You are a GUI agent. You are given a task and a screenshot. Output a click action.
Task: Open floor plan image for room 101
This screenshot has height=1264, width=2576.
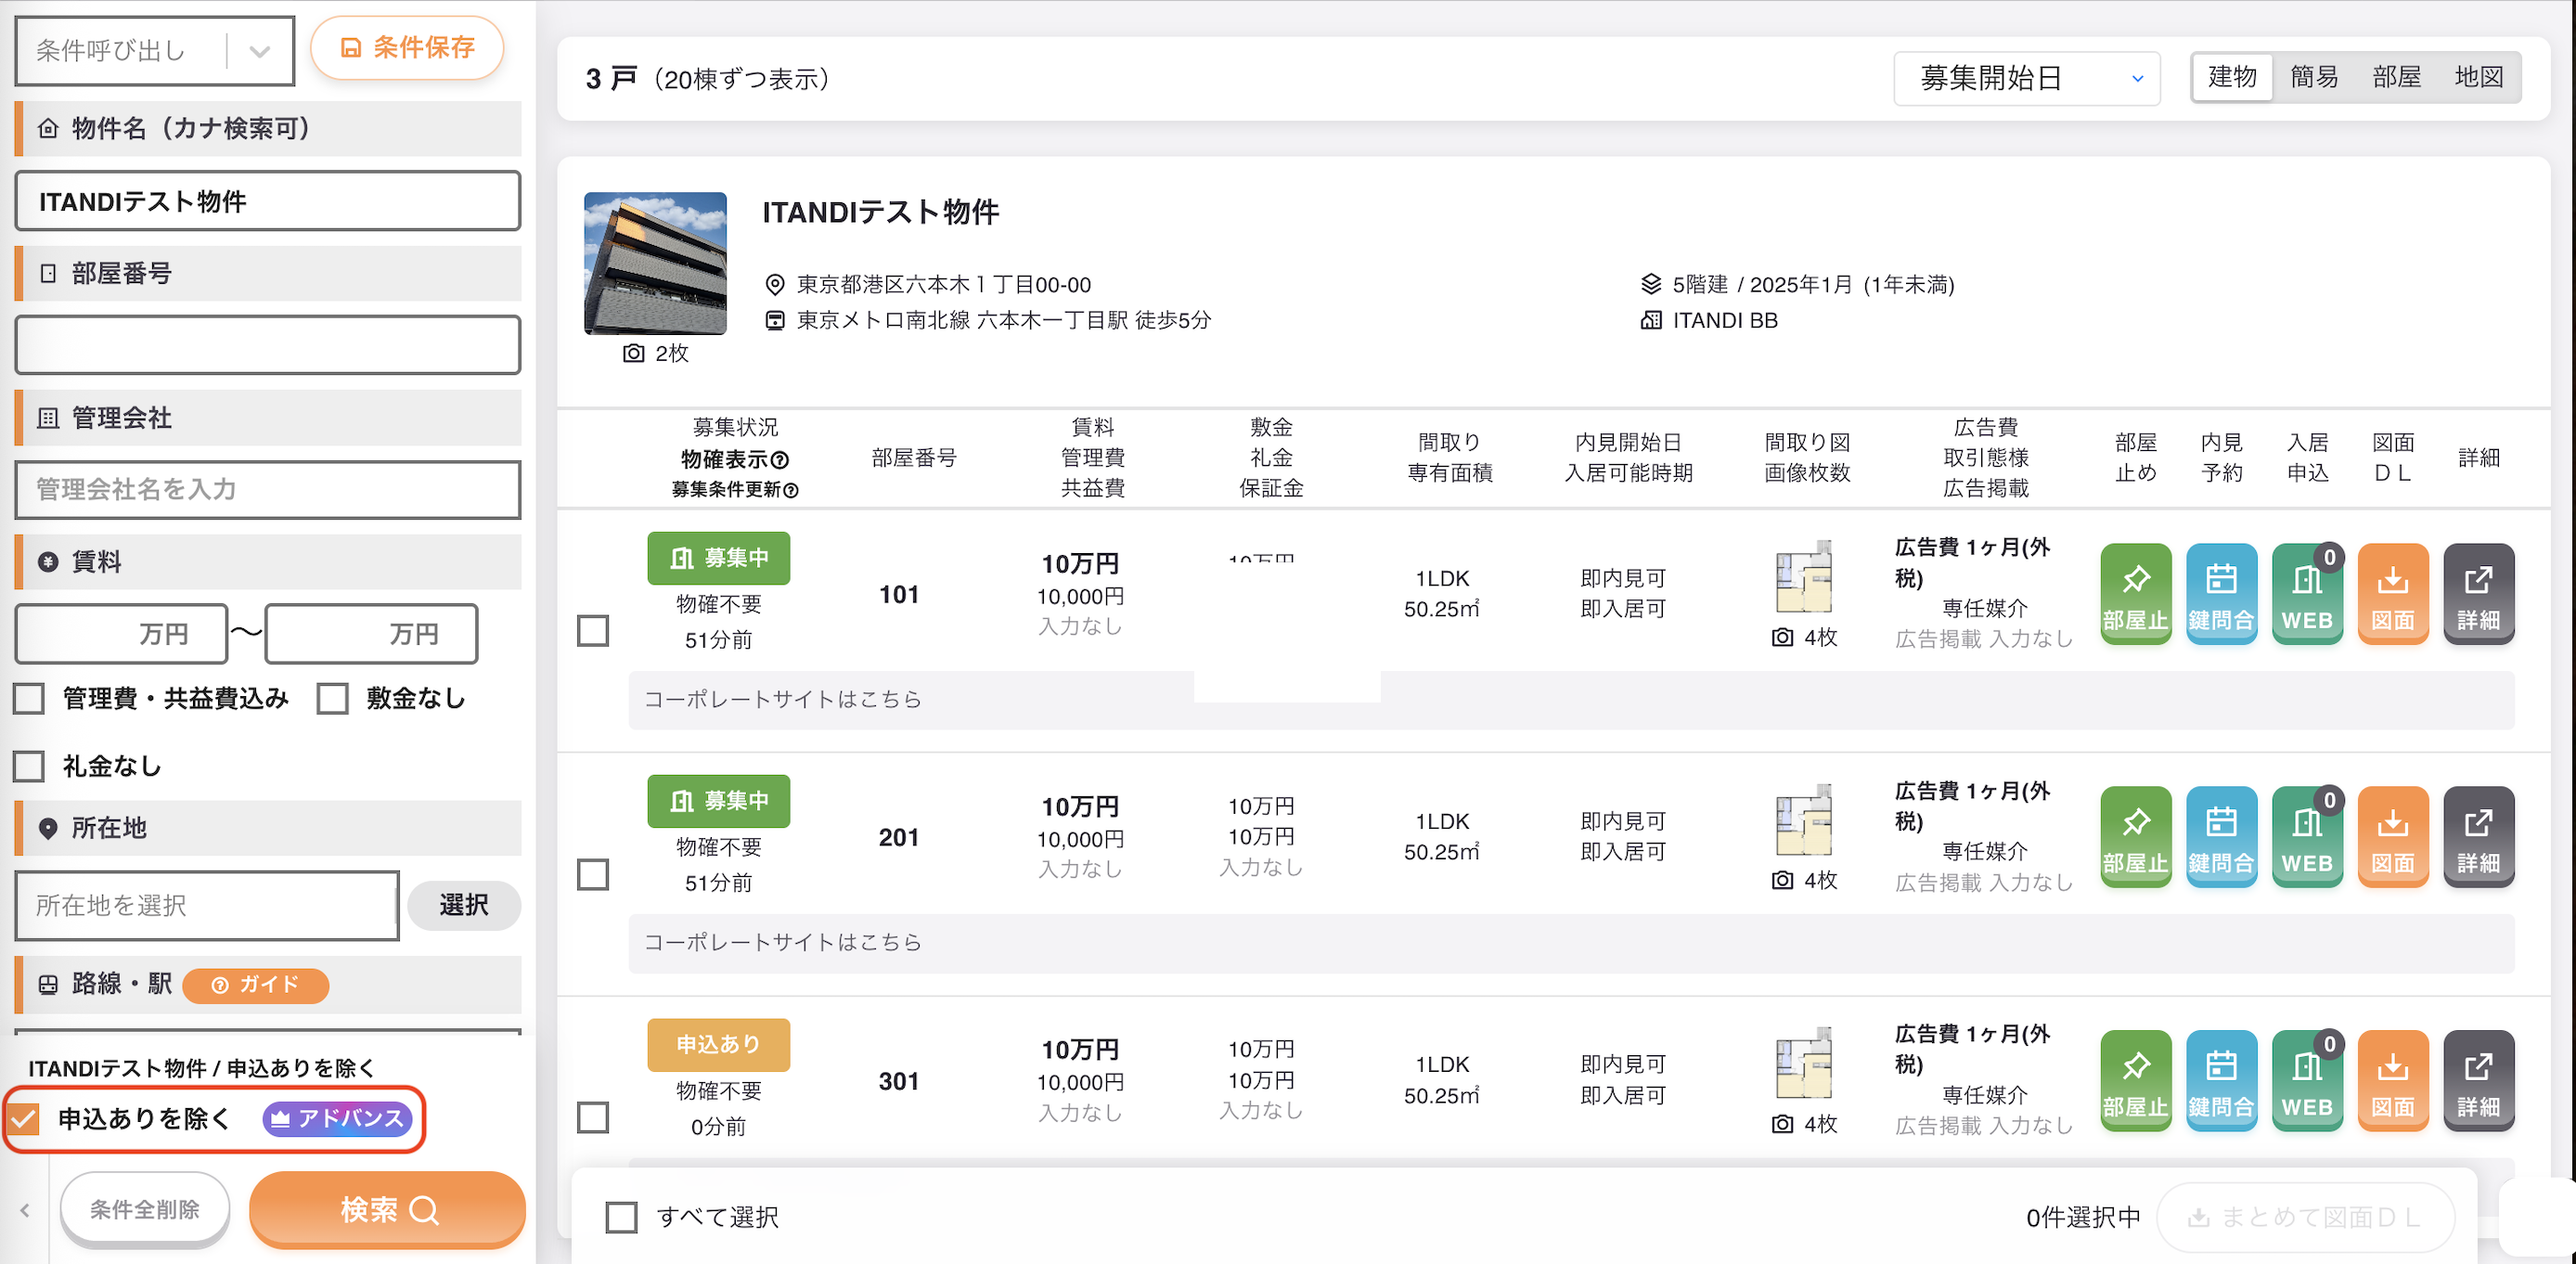pyautogui.click(x=1804, y=577)
